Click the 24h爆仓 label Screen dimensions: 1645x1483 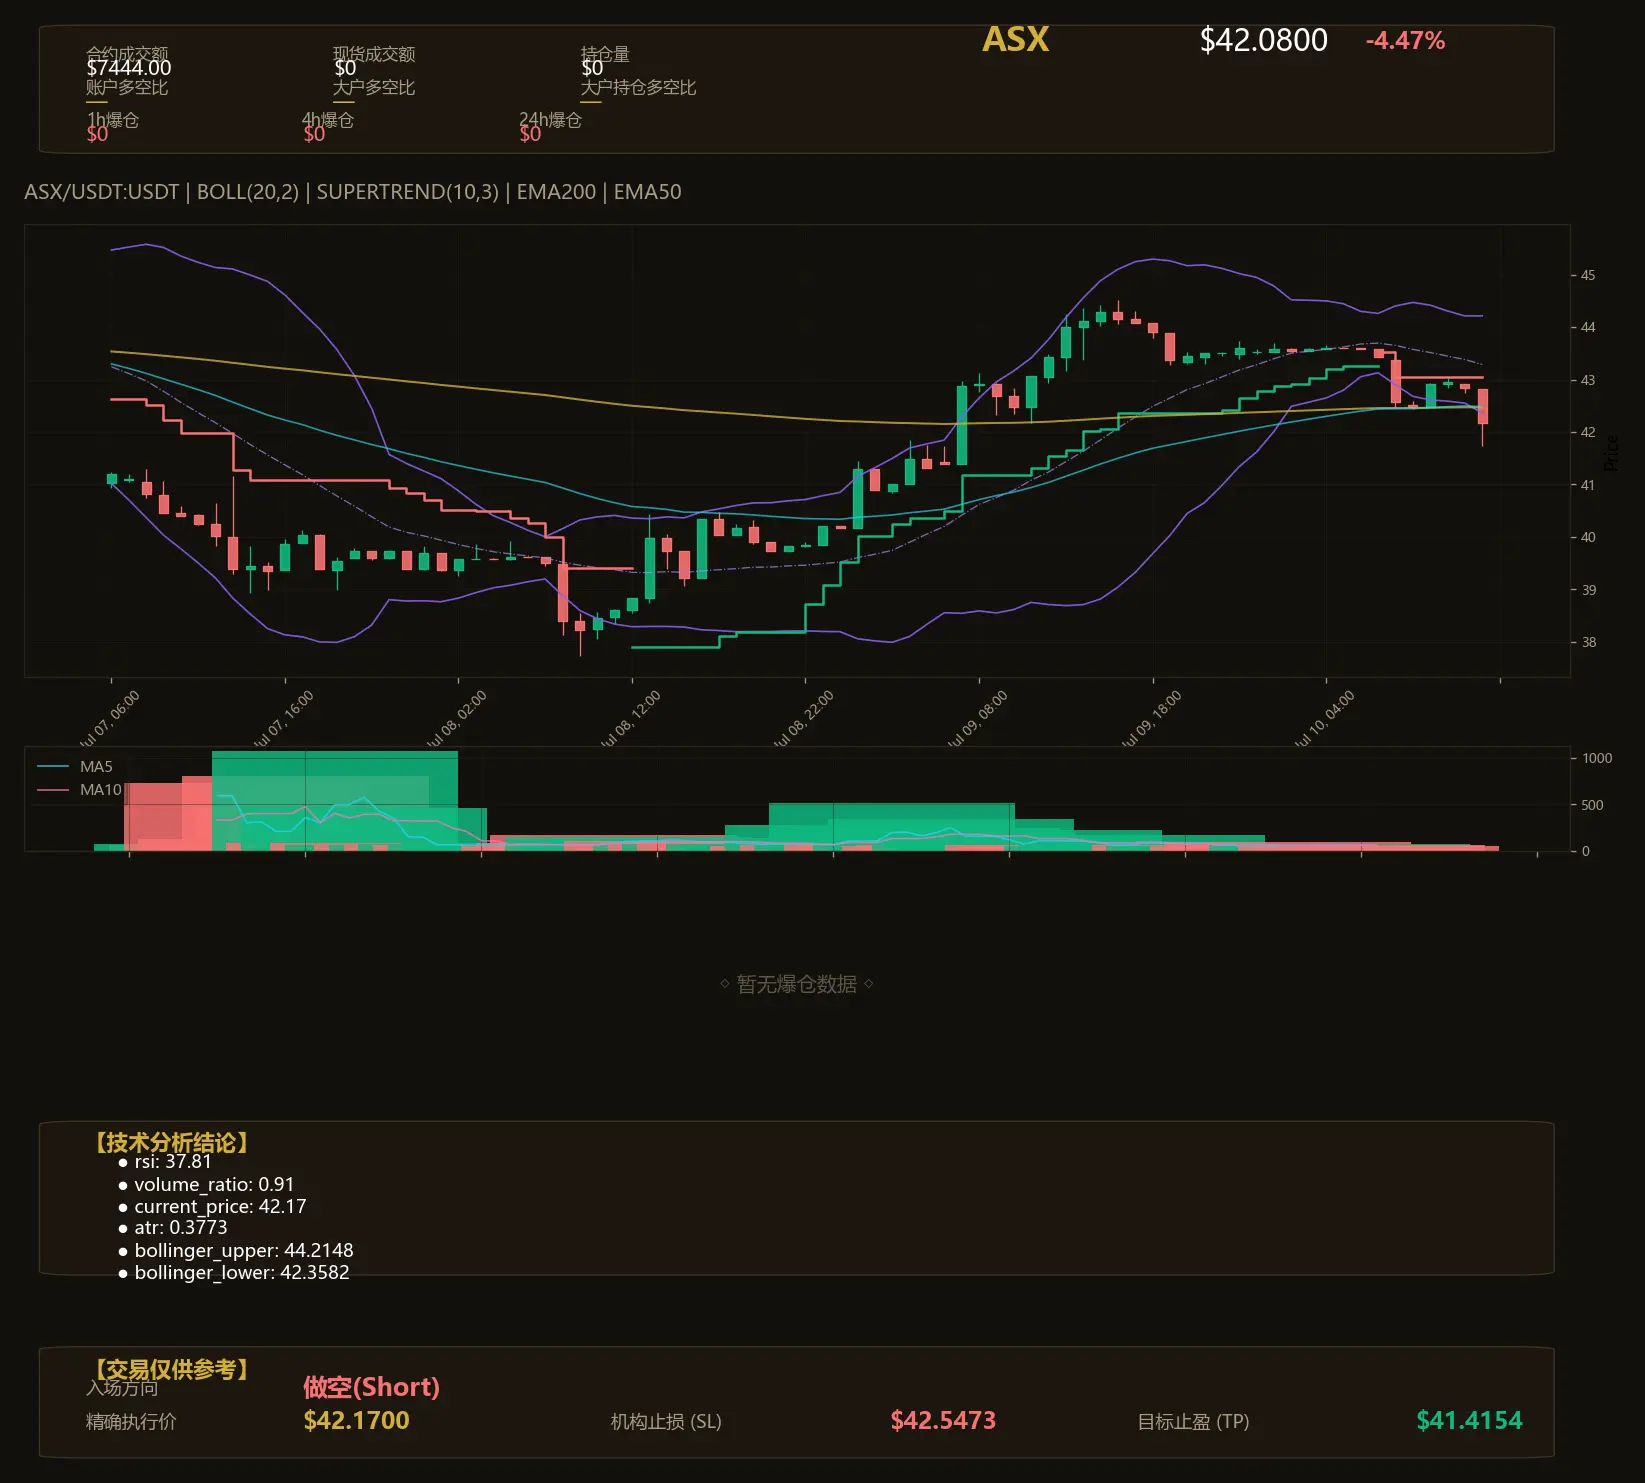pos(550,120)
